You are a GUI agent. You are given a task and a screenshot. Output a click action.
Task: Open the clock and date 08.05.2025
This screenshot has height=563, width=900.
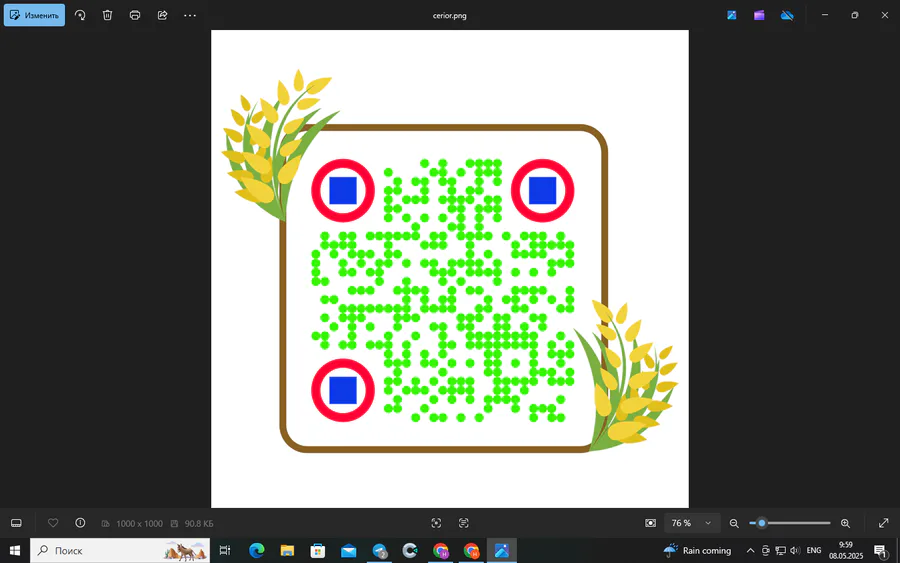846,550
